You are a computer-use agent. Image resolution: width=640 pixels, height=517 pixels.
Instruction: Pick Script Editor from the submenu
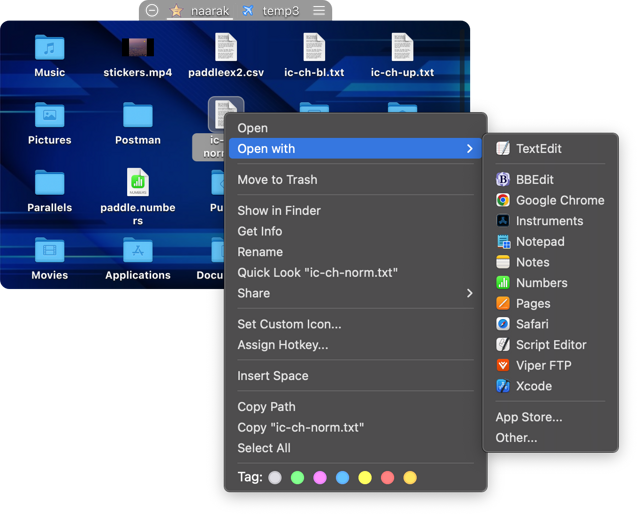tap(550, 345)
